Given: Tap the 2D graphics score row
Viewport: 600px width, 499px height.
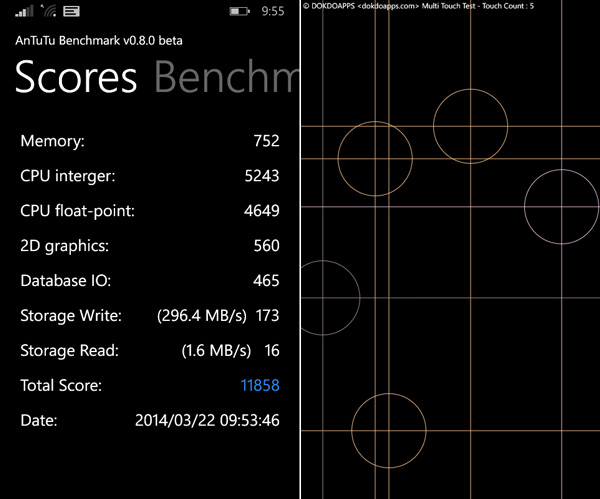Looking at the screenshot, I should click(150, 246).
